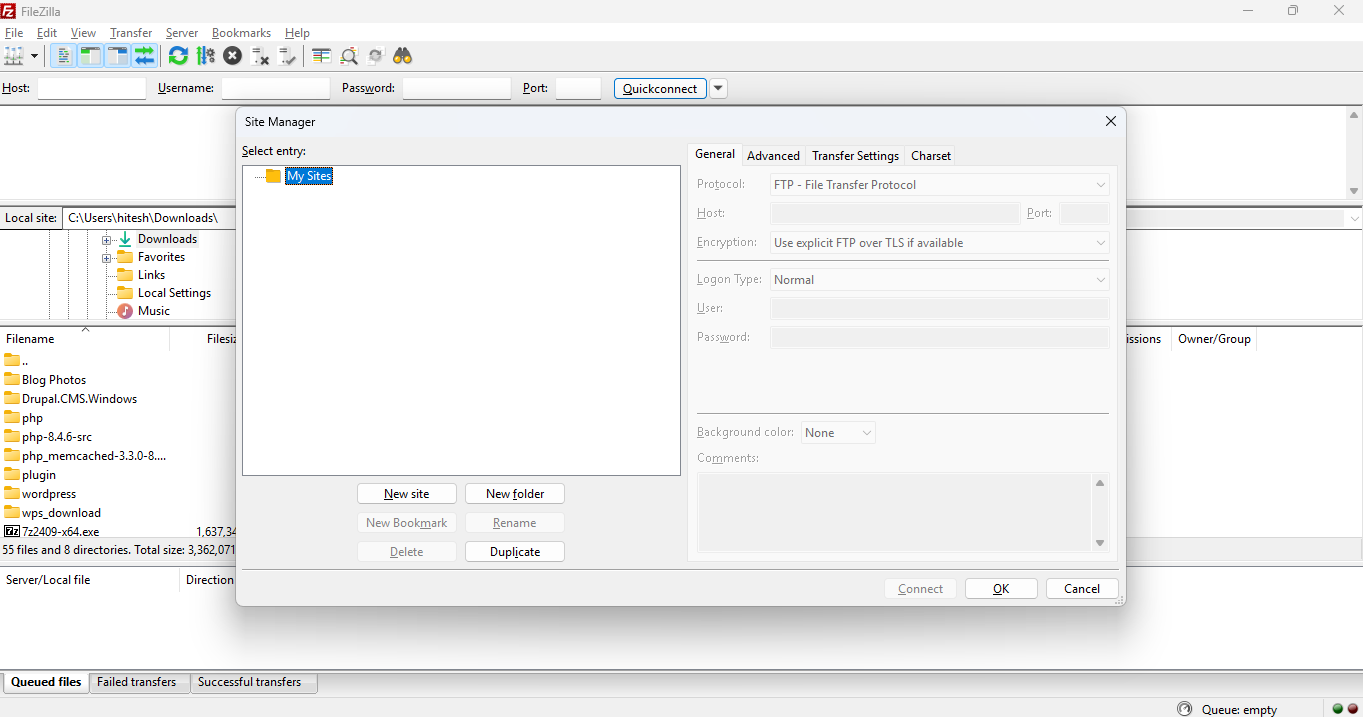The height and width of the screenshot is (717, 1363).
Task: Click the Site Manager Host field
Action: (x=895, y=213)
